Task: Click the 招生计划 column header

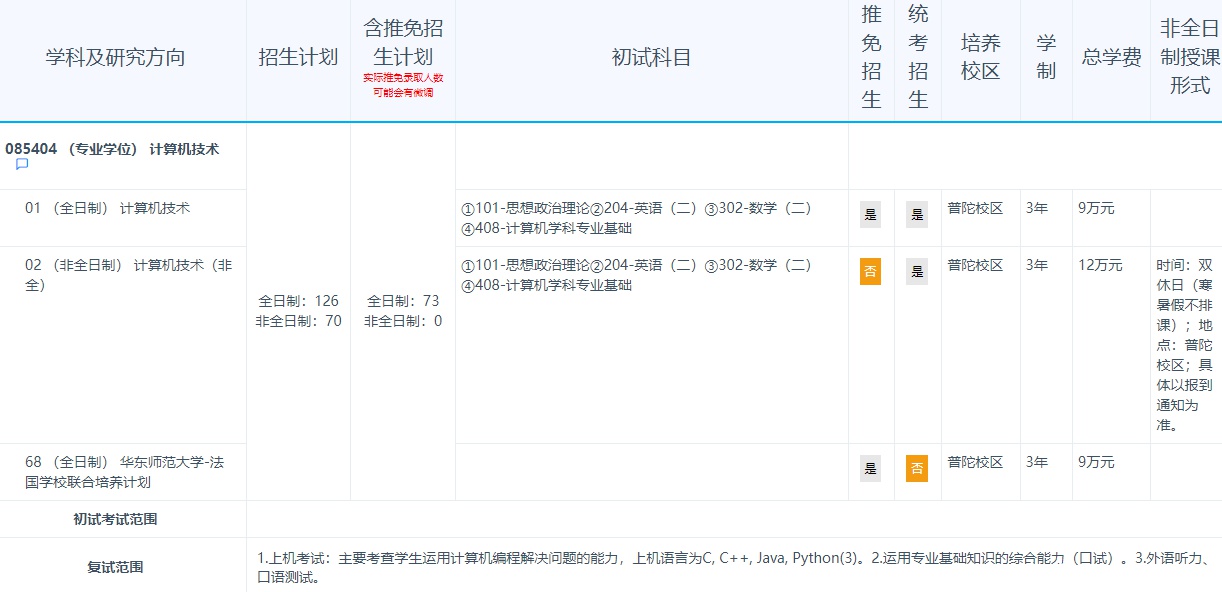Action: tap(298, 57)
